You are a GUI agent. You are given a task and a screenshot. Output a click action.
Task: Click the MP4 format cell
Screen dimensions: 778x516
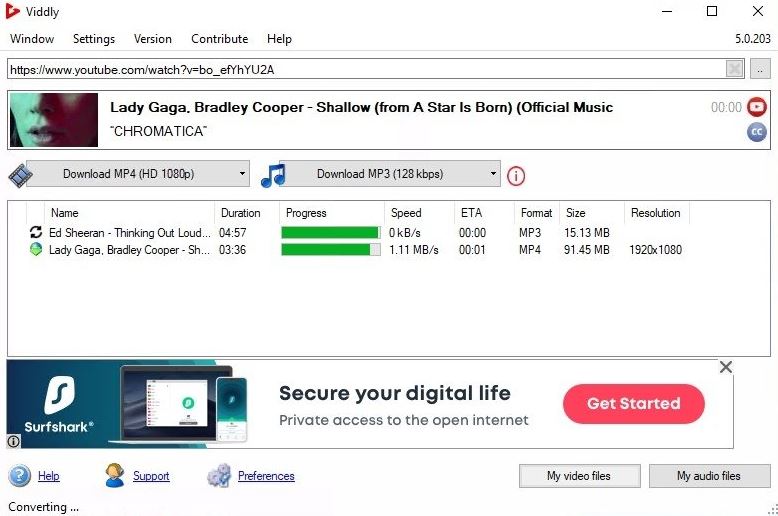pyautogui.click(x=530, y=250)
